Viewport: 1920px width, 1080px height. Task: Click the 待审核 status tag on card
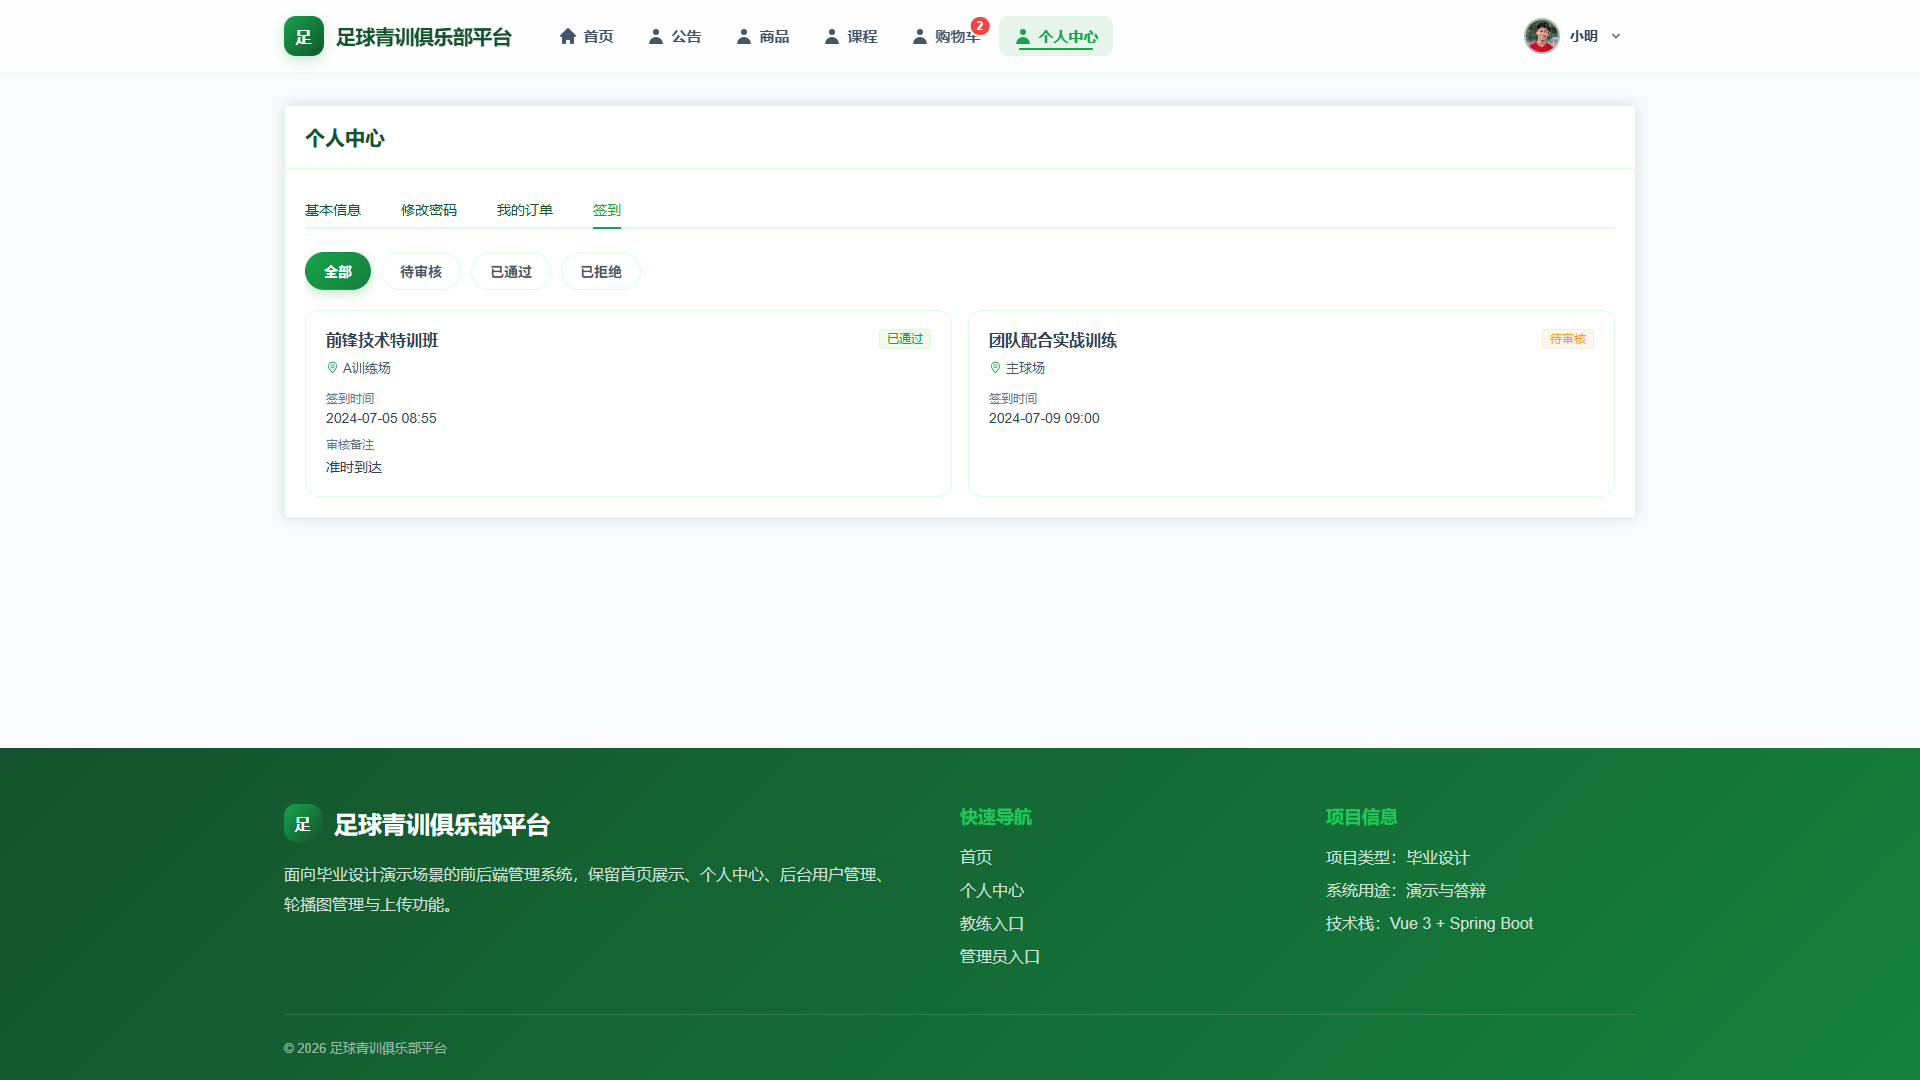(x=1568, y=339)
